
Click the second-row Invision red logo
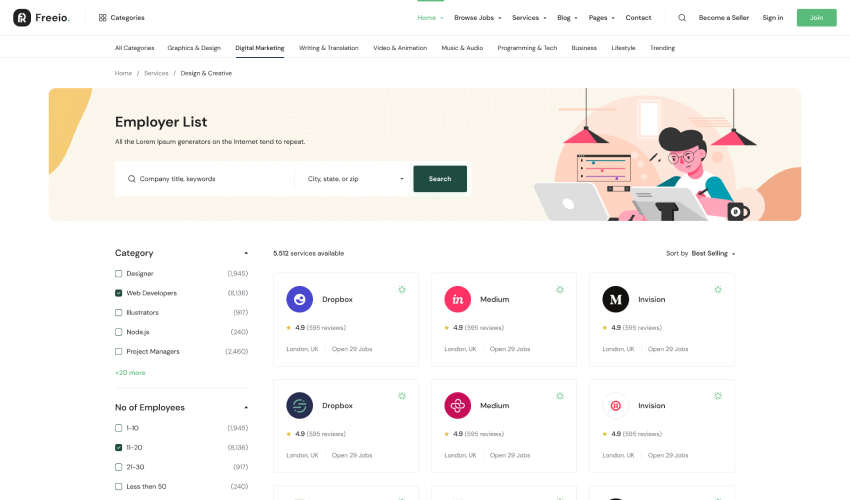[616, 405]
